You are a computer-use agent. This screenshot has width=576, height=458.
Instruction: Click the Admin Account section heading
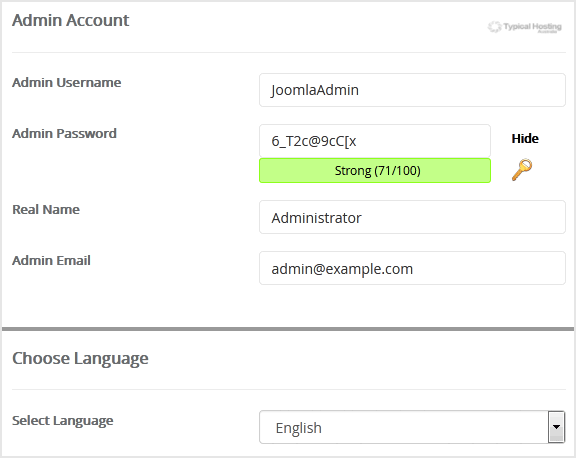pyautogui.click(x=71, y=20)
